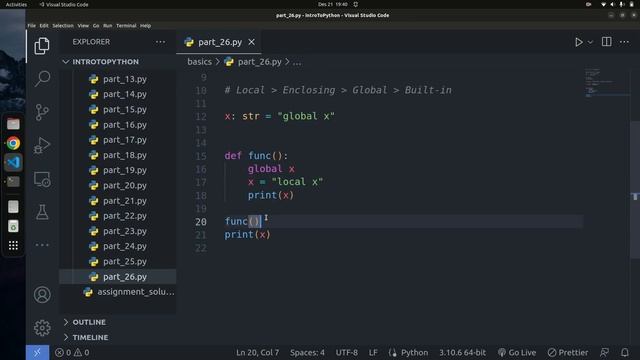Show errors and warnings count

[72, 353]
